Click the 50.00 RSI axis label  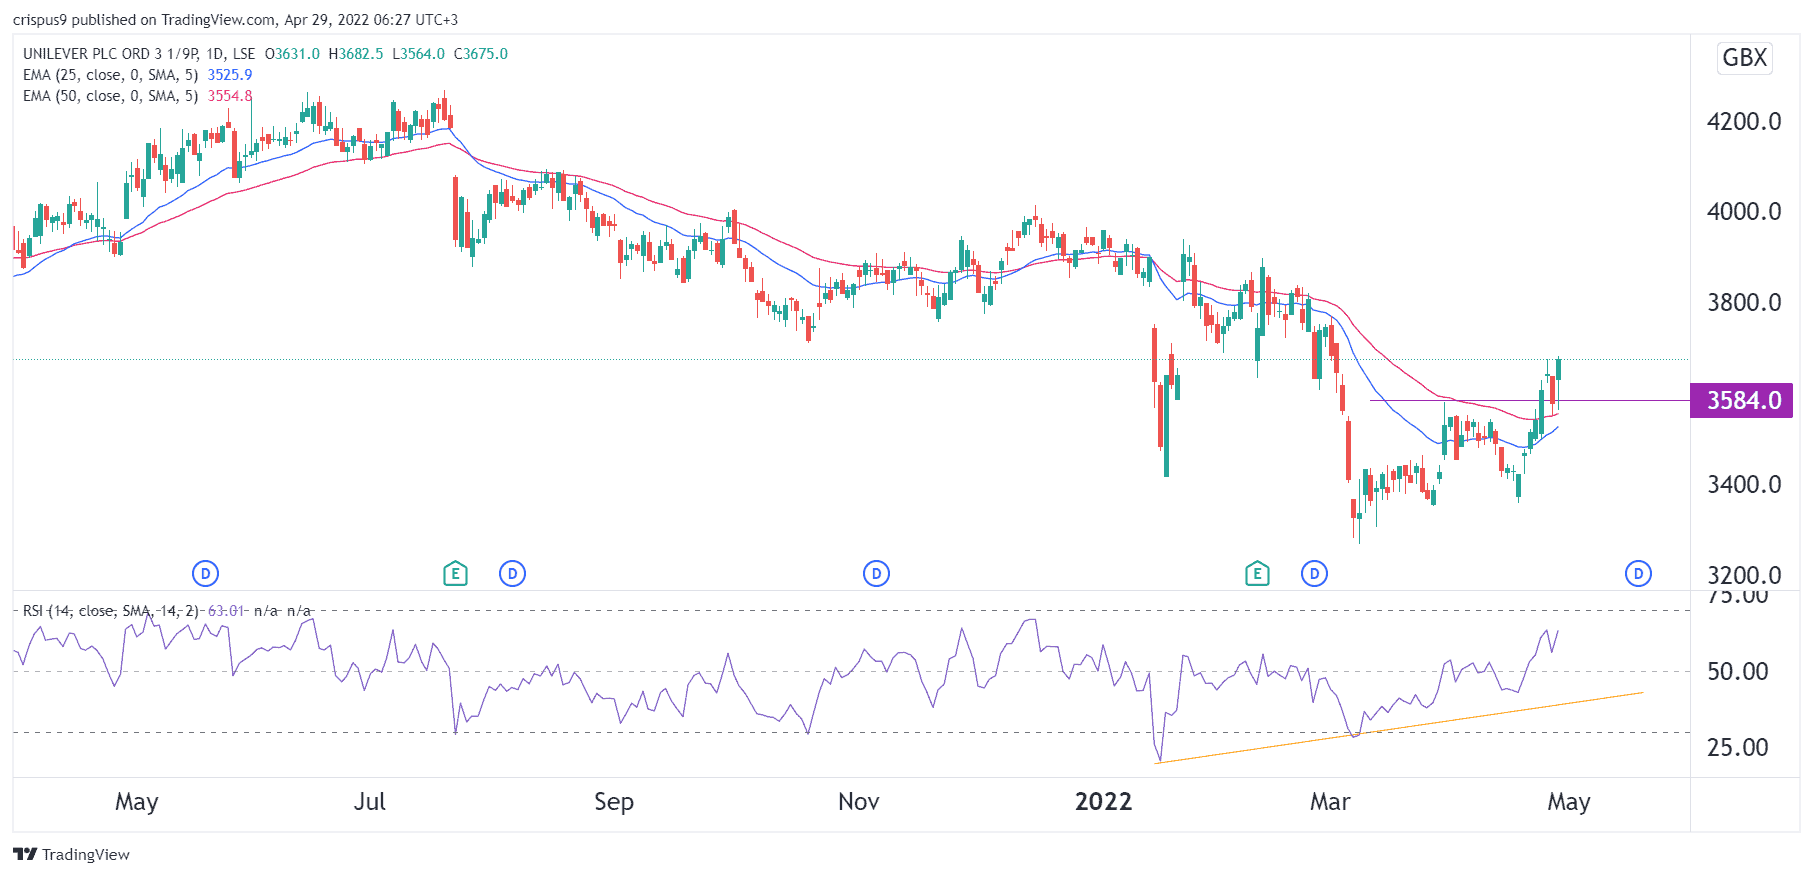click(x=1738, y=672)
